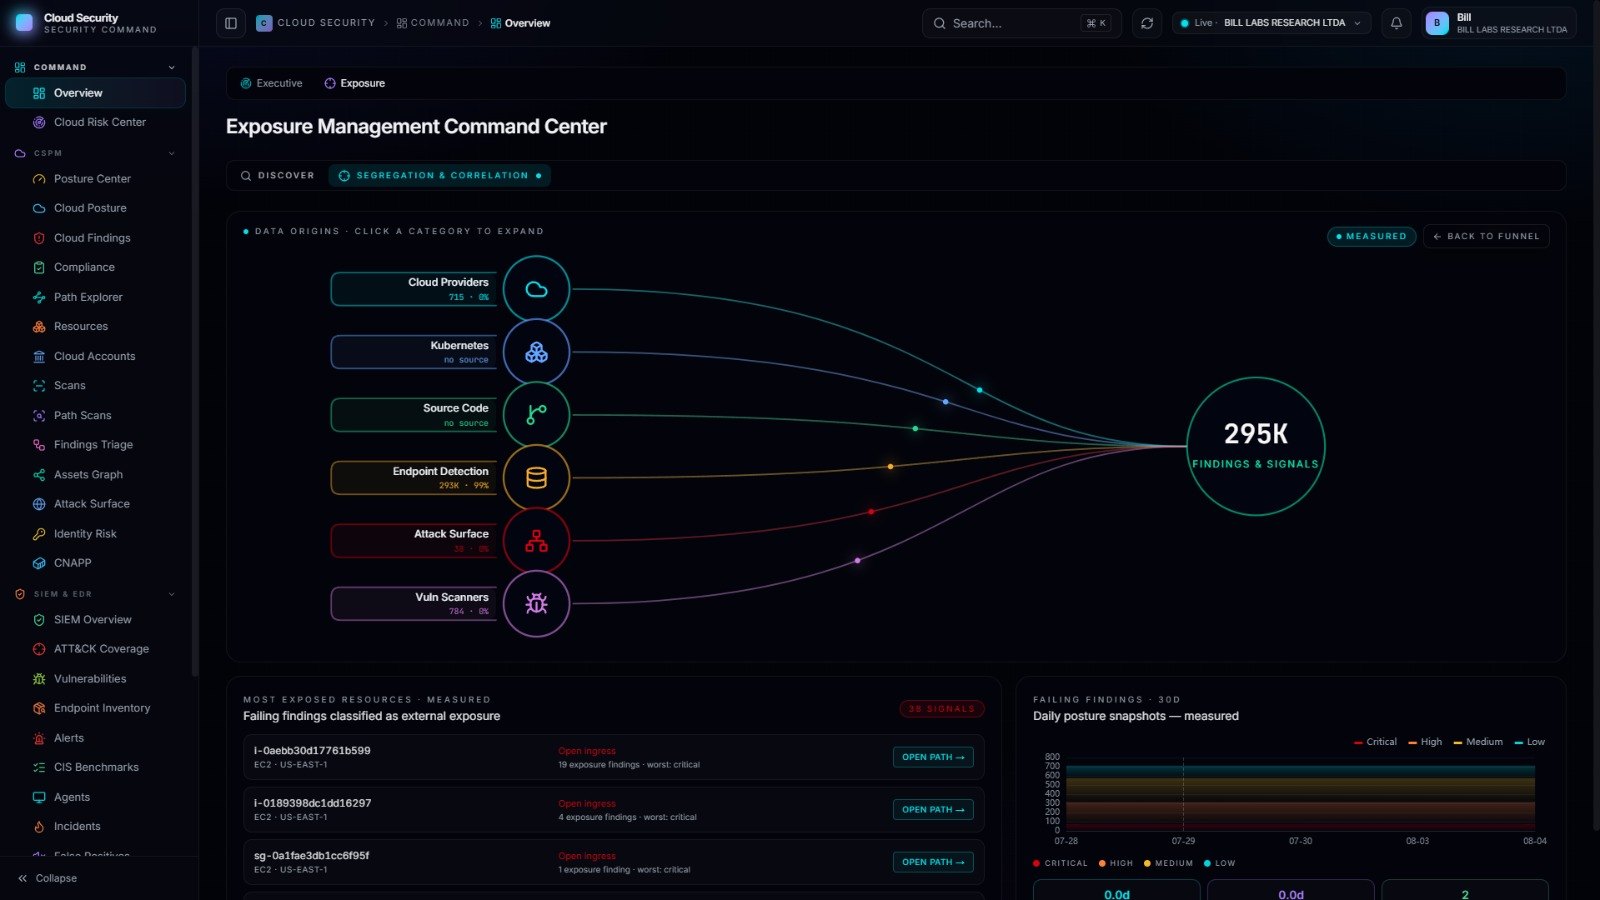Click COMMAND breadcrumb

432,23
